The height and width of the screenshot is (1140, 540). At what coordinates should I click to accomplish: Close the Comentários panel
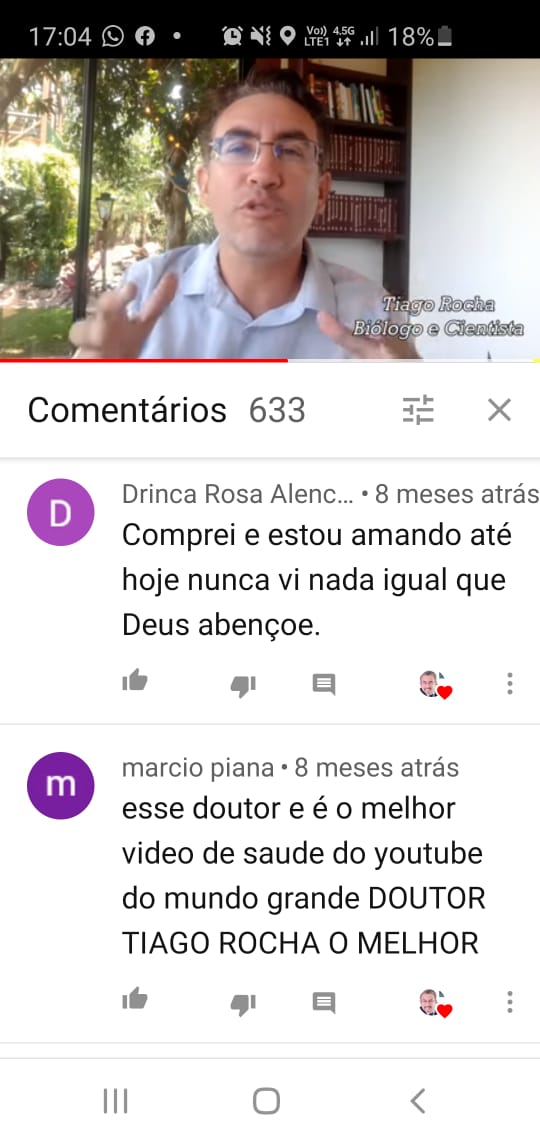499,410
